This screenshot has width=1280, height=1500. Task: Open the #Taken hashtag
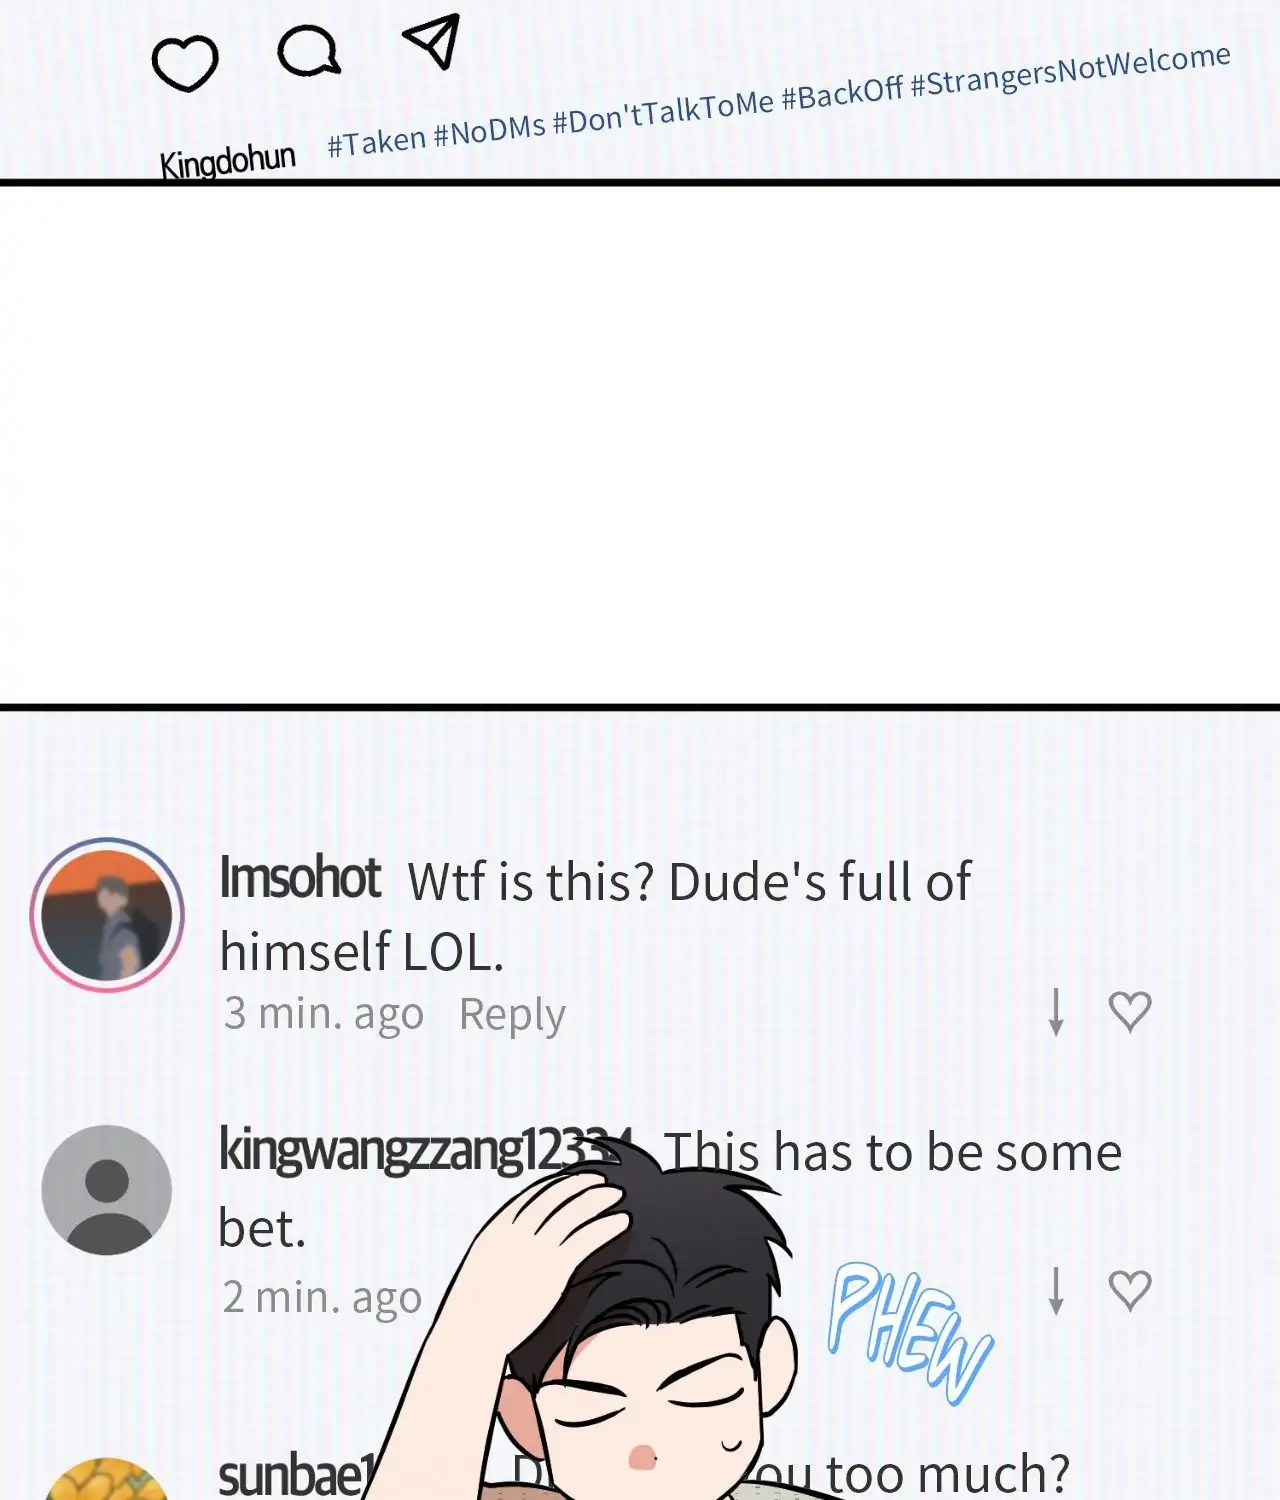[377, 141]
